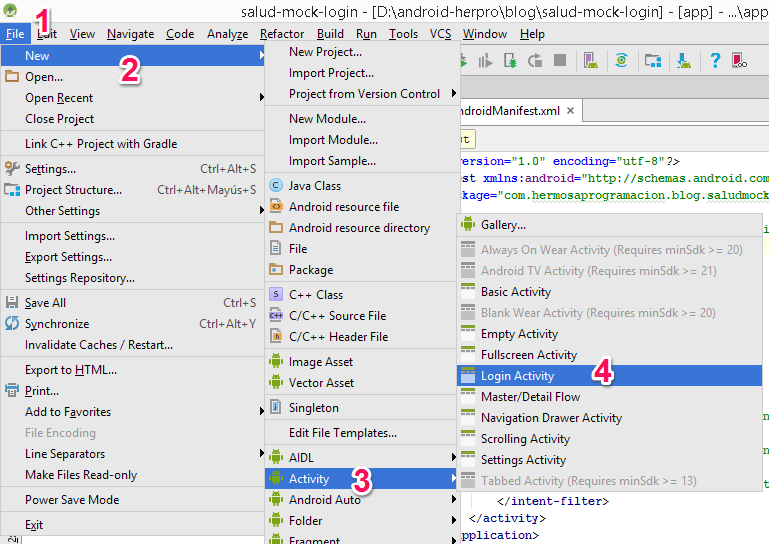
Task: Open the Tools menu
Action: pyautogui.click(x=403, y=34)
